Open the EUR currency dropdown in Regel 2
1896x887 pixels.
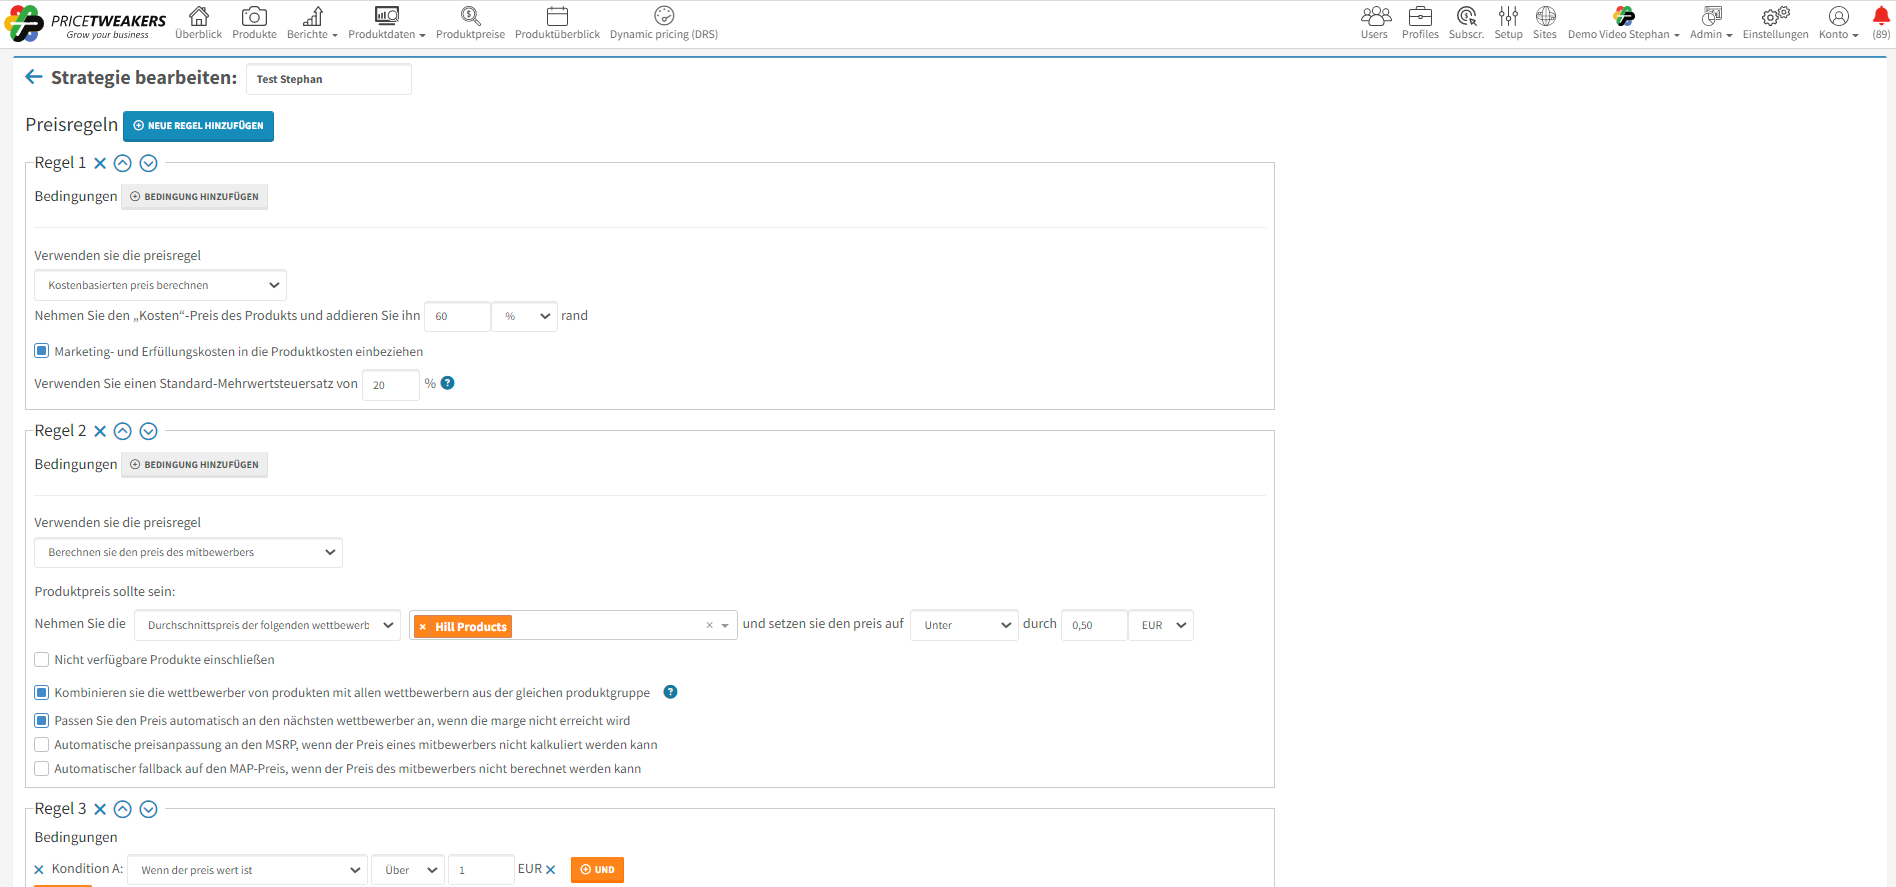[1161, 625]
